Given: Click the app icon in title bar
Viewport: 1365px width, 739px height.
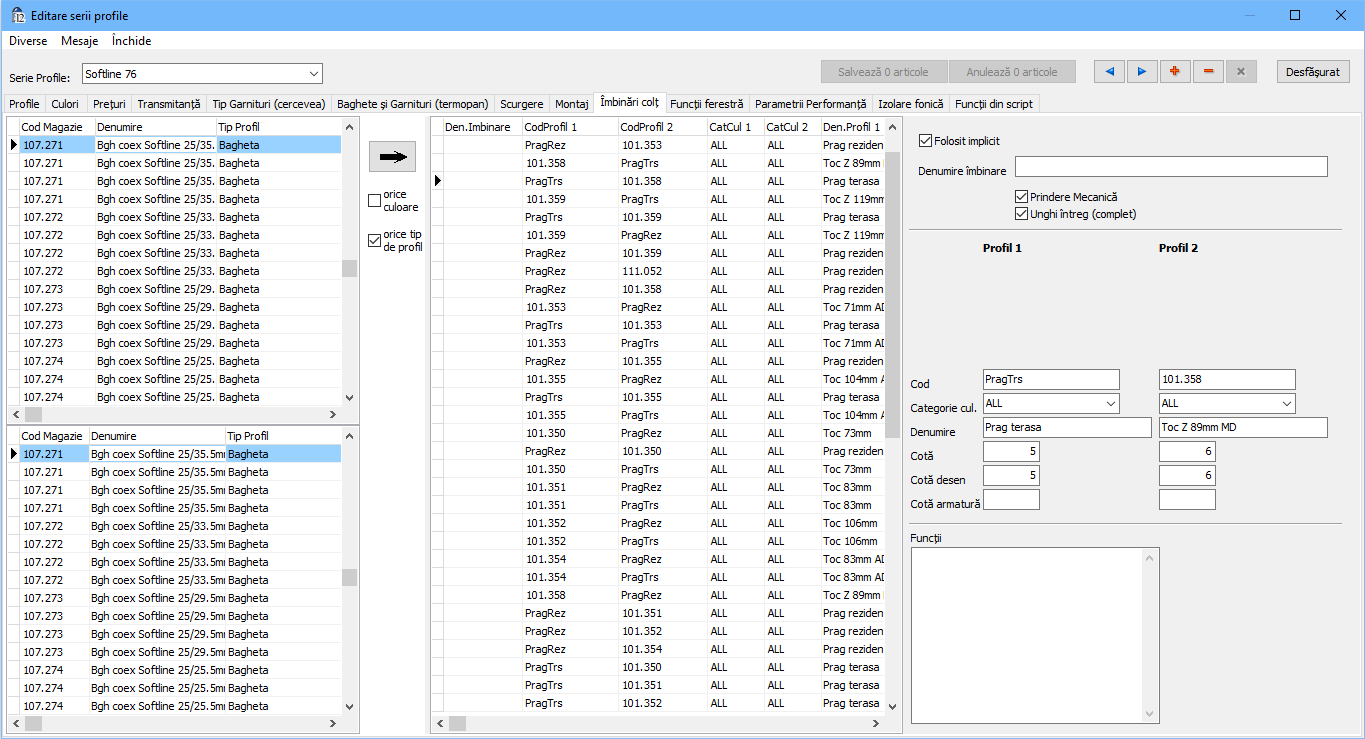Looking at the screenshot, I should [x=17, y=15].
